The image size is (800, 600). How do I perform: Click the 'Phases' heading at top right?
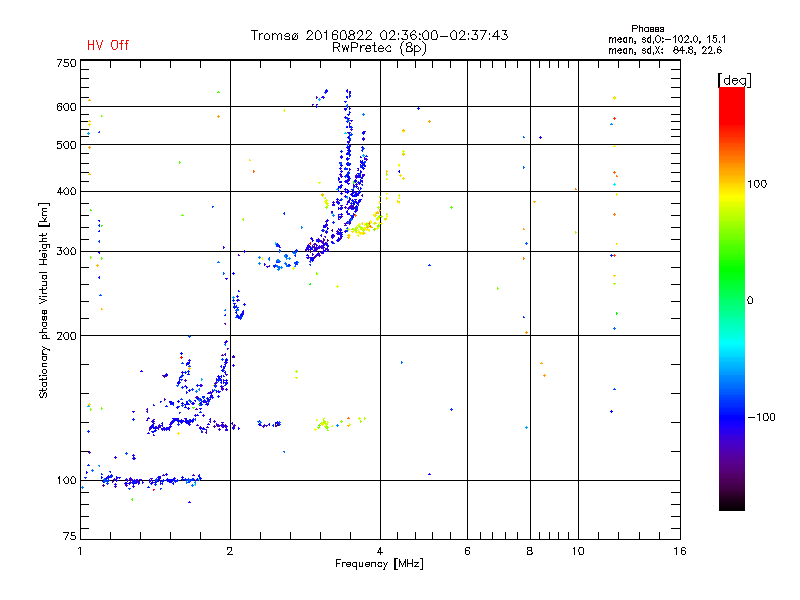pos(647,29)
